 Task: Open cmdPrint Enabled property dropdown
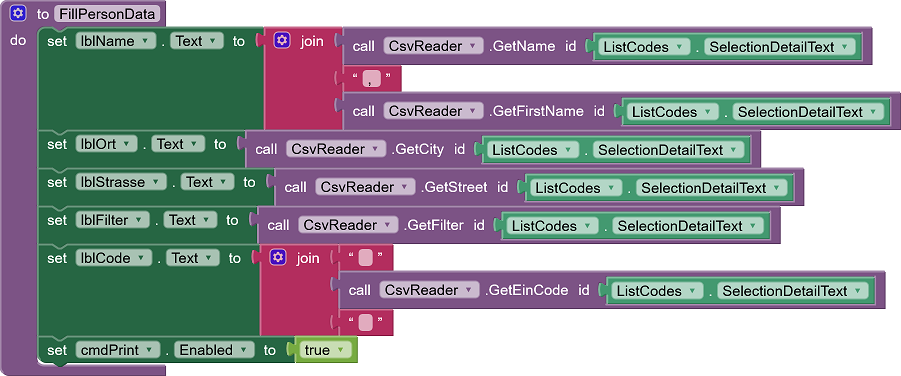coord(214,350)
